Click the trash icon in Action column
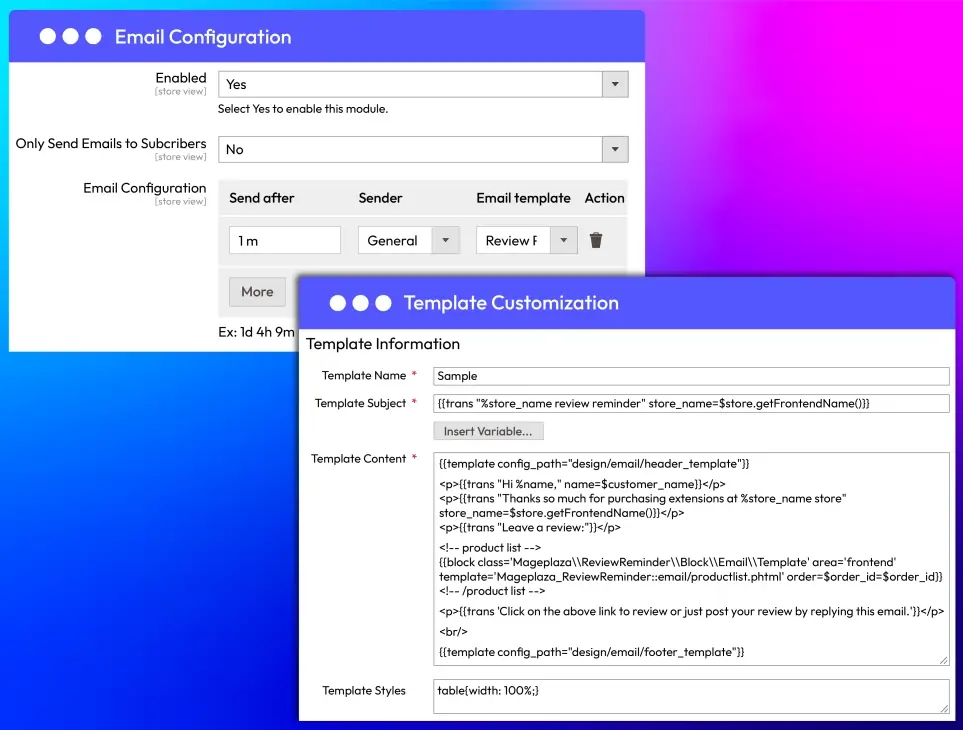 pyautogui.click(x=596, y=240)
